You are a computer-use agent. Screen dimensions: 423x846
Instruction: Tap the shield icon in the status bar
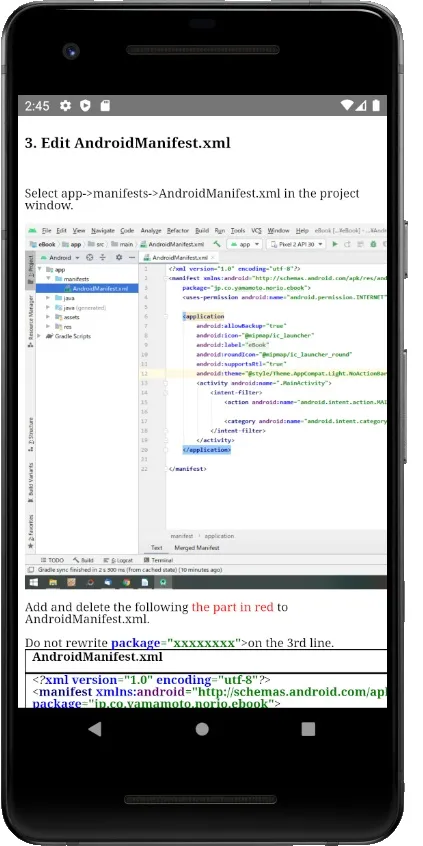click(85, 106)
